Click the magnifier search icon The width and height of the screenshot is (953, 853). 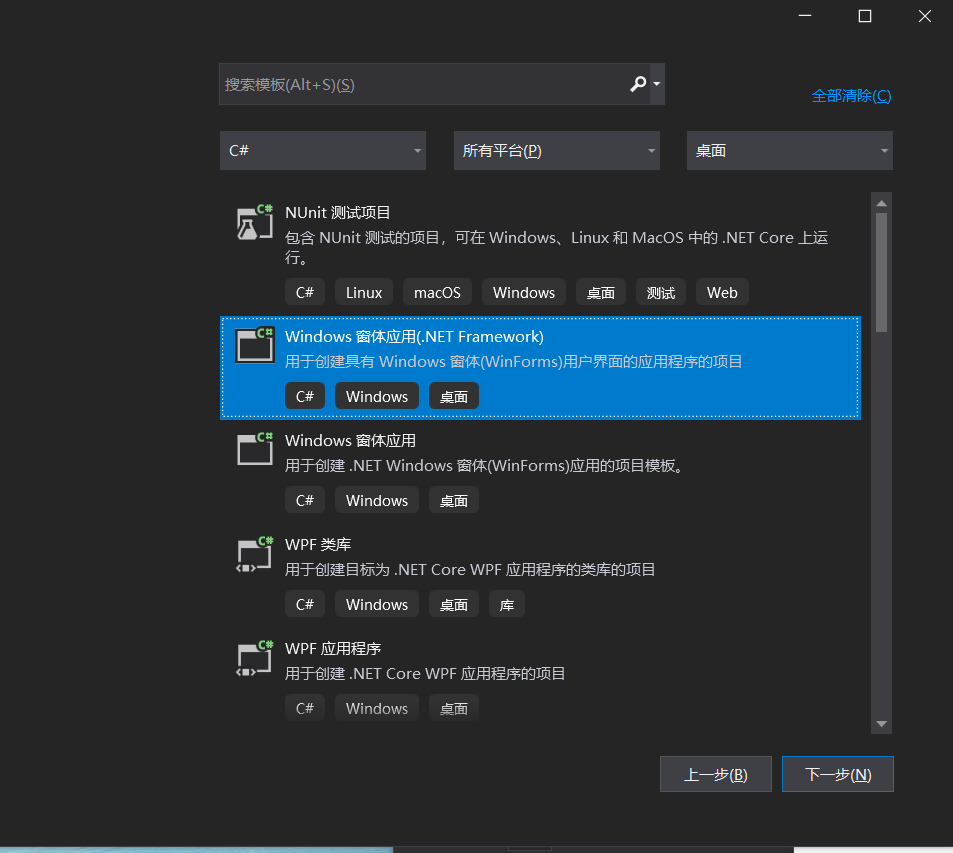click(638, 84)
